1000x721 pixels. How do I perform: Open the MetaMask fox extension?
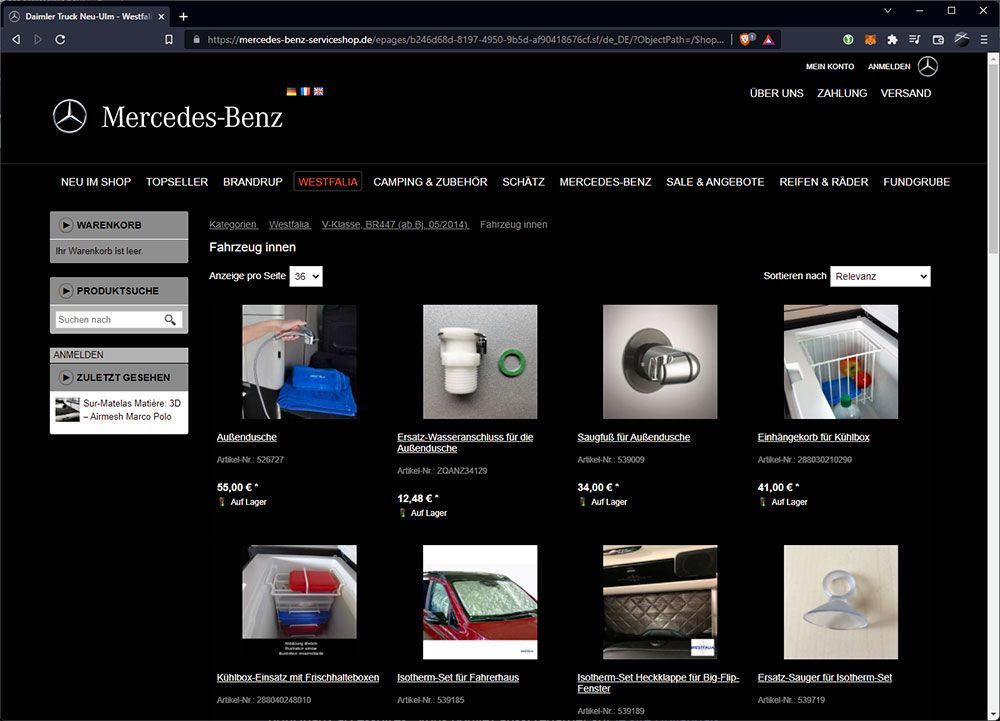870,40
